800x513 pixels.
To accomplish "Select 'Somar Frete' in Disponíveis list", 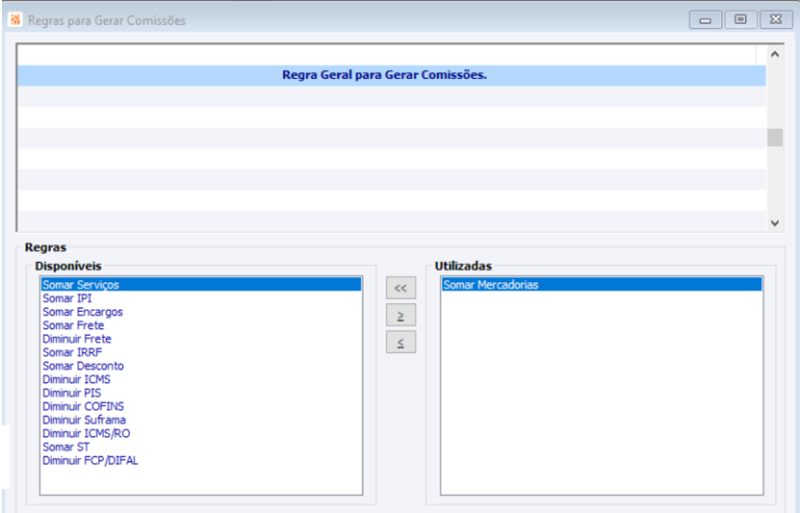I will tap(201, 326).
